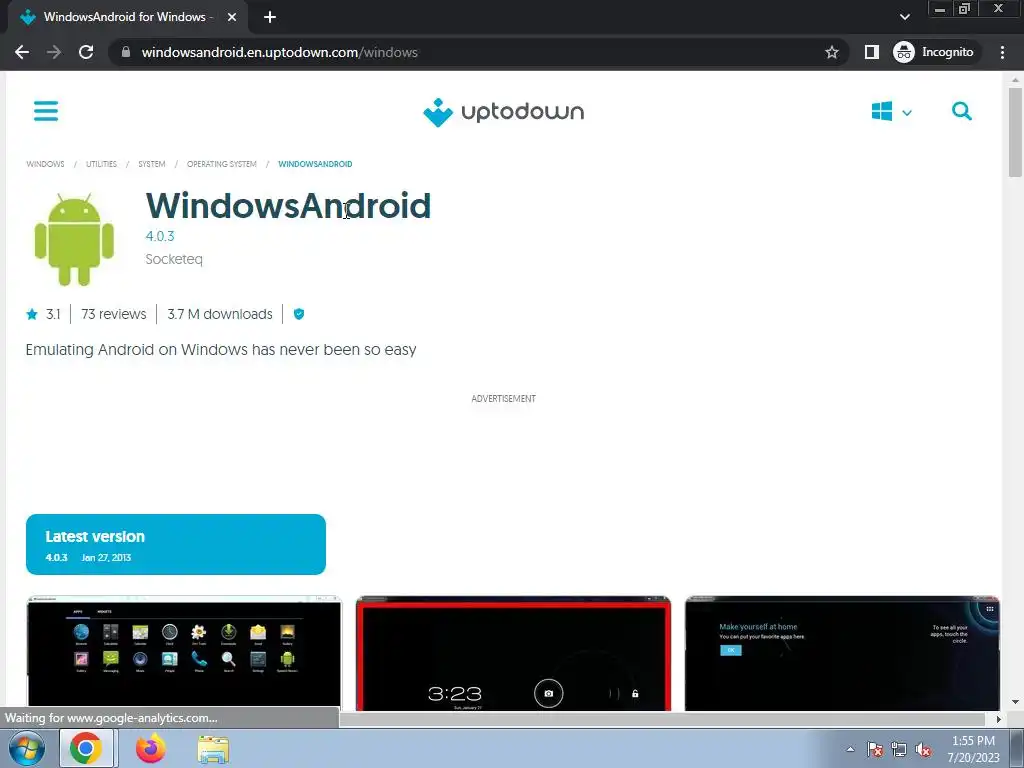This screenshot has width=1024, height=768.
Task: Show hidden tray icons arrow
Action: pyautogui.click(x=850, y=749)
